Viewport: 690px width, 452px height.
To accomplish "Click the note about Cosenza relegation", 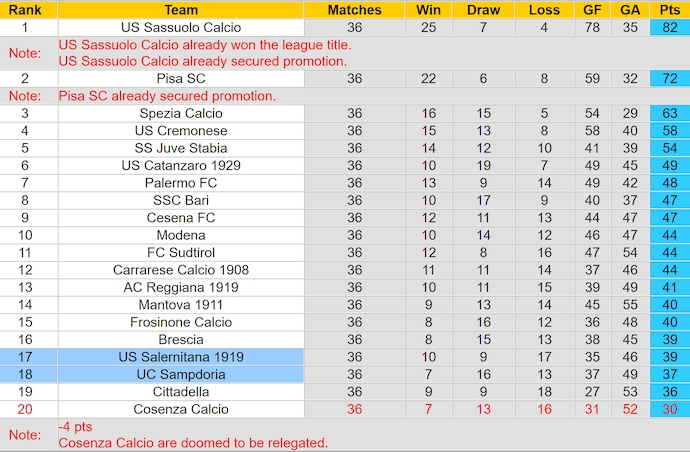I will (x=193, y=443).
